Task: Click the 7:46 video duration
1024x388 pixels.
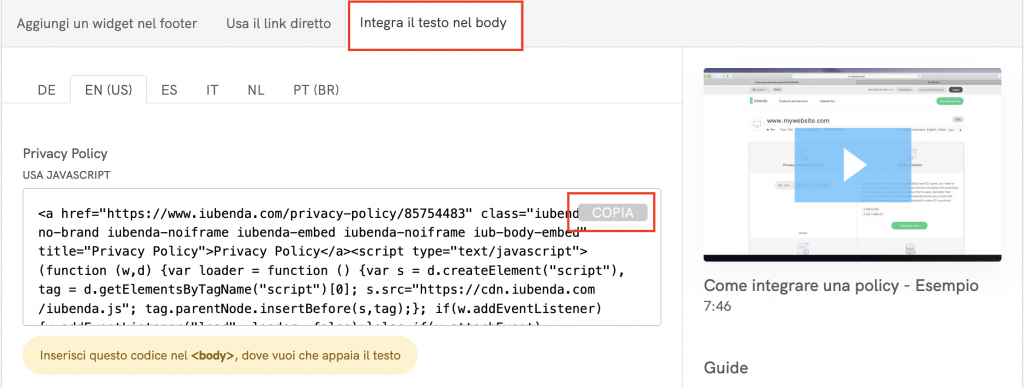Action: pos(718,305)
